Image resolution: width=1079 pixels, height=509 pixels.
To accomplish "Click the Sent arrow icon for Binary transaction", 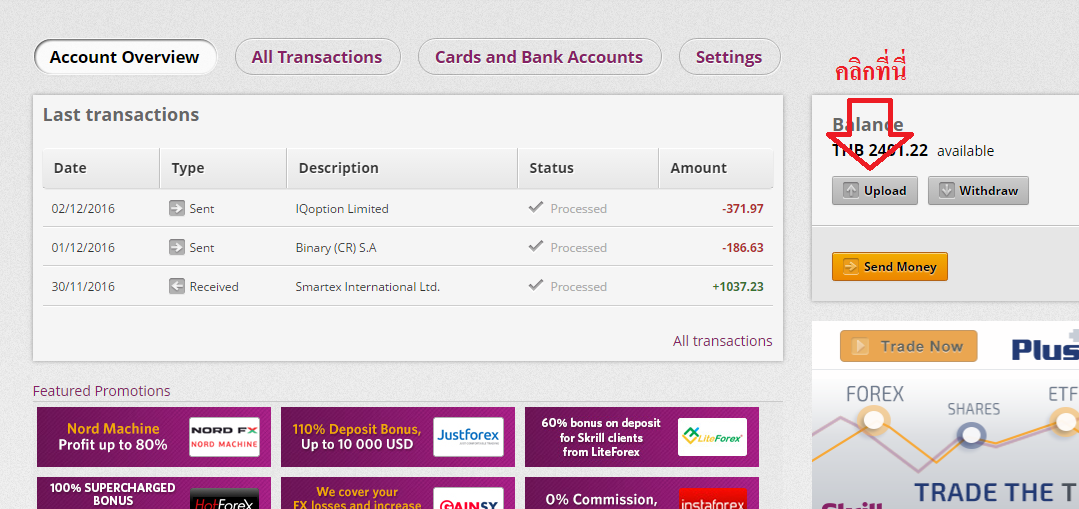I will click(177, 247).
